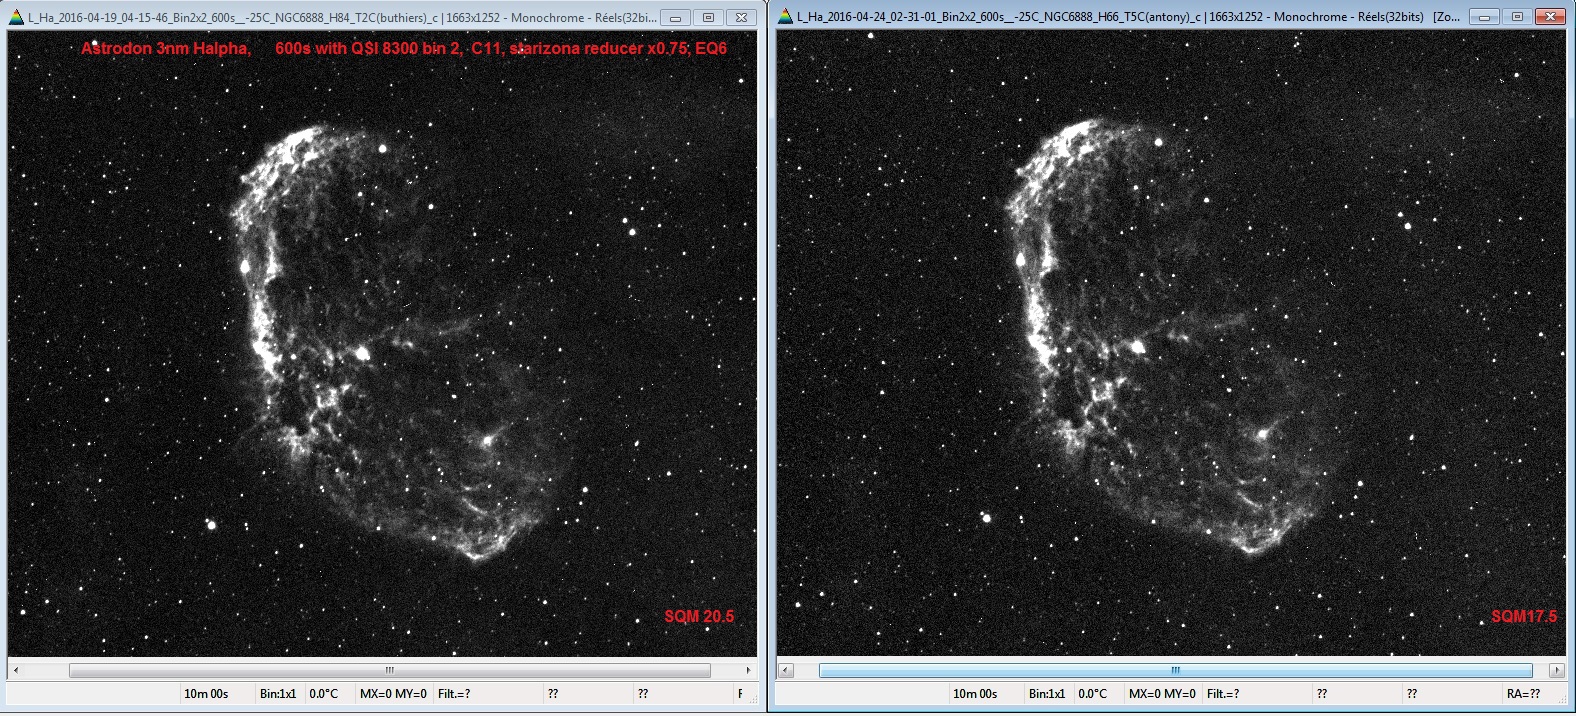Click left scroll arrow in the left window
1576x716 pixels.
16,670
